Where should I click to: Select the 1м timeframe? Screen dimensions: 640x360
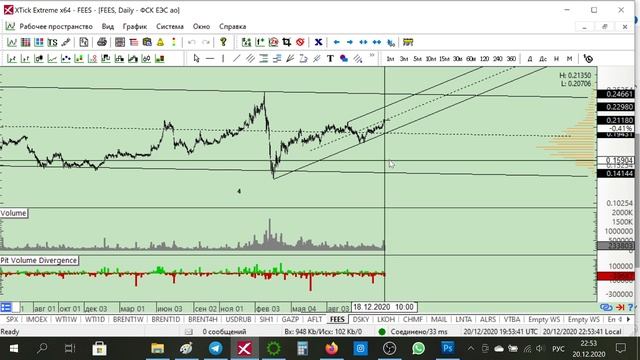point(390,59)
